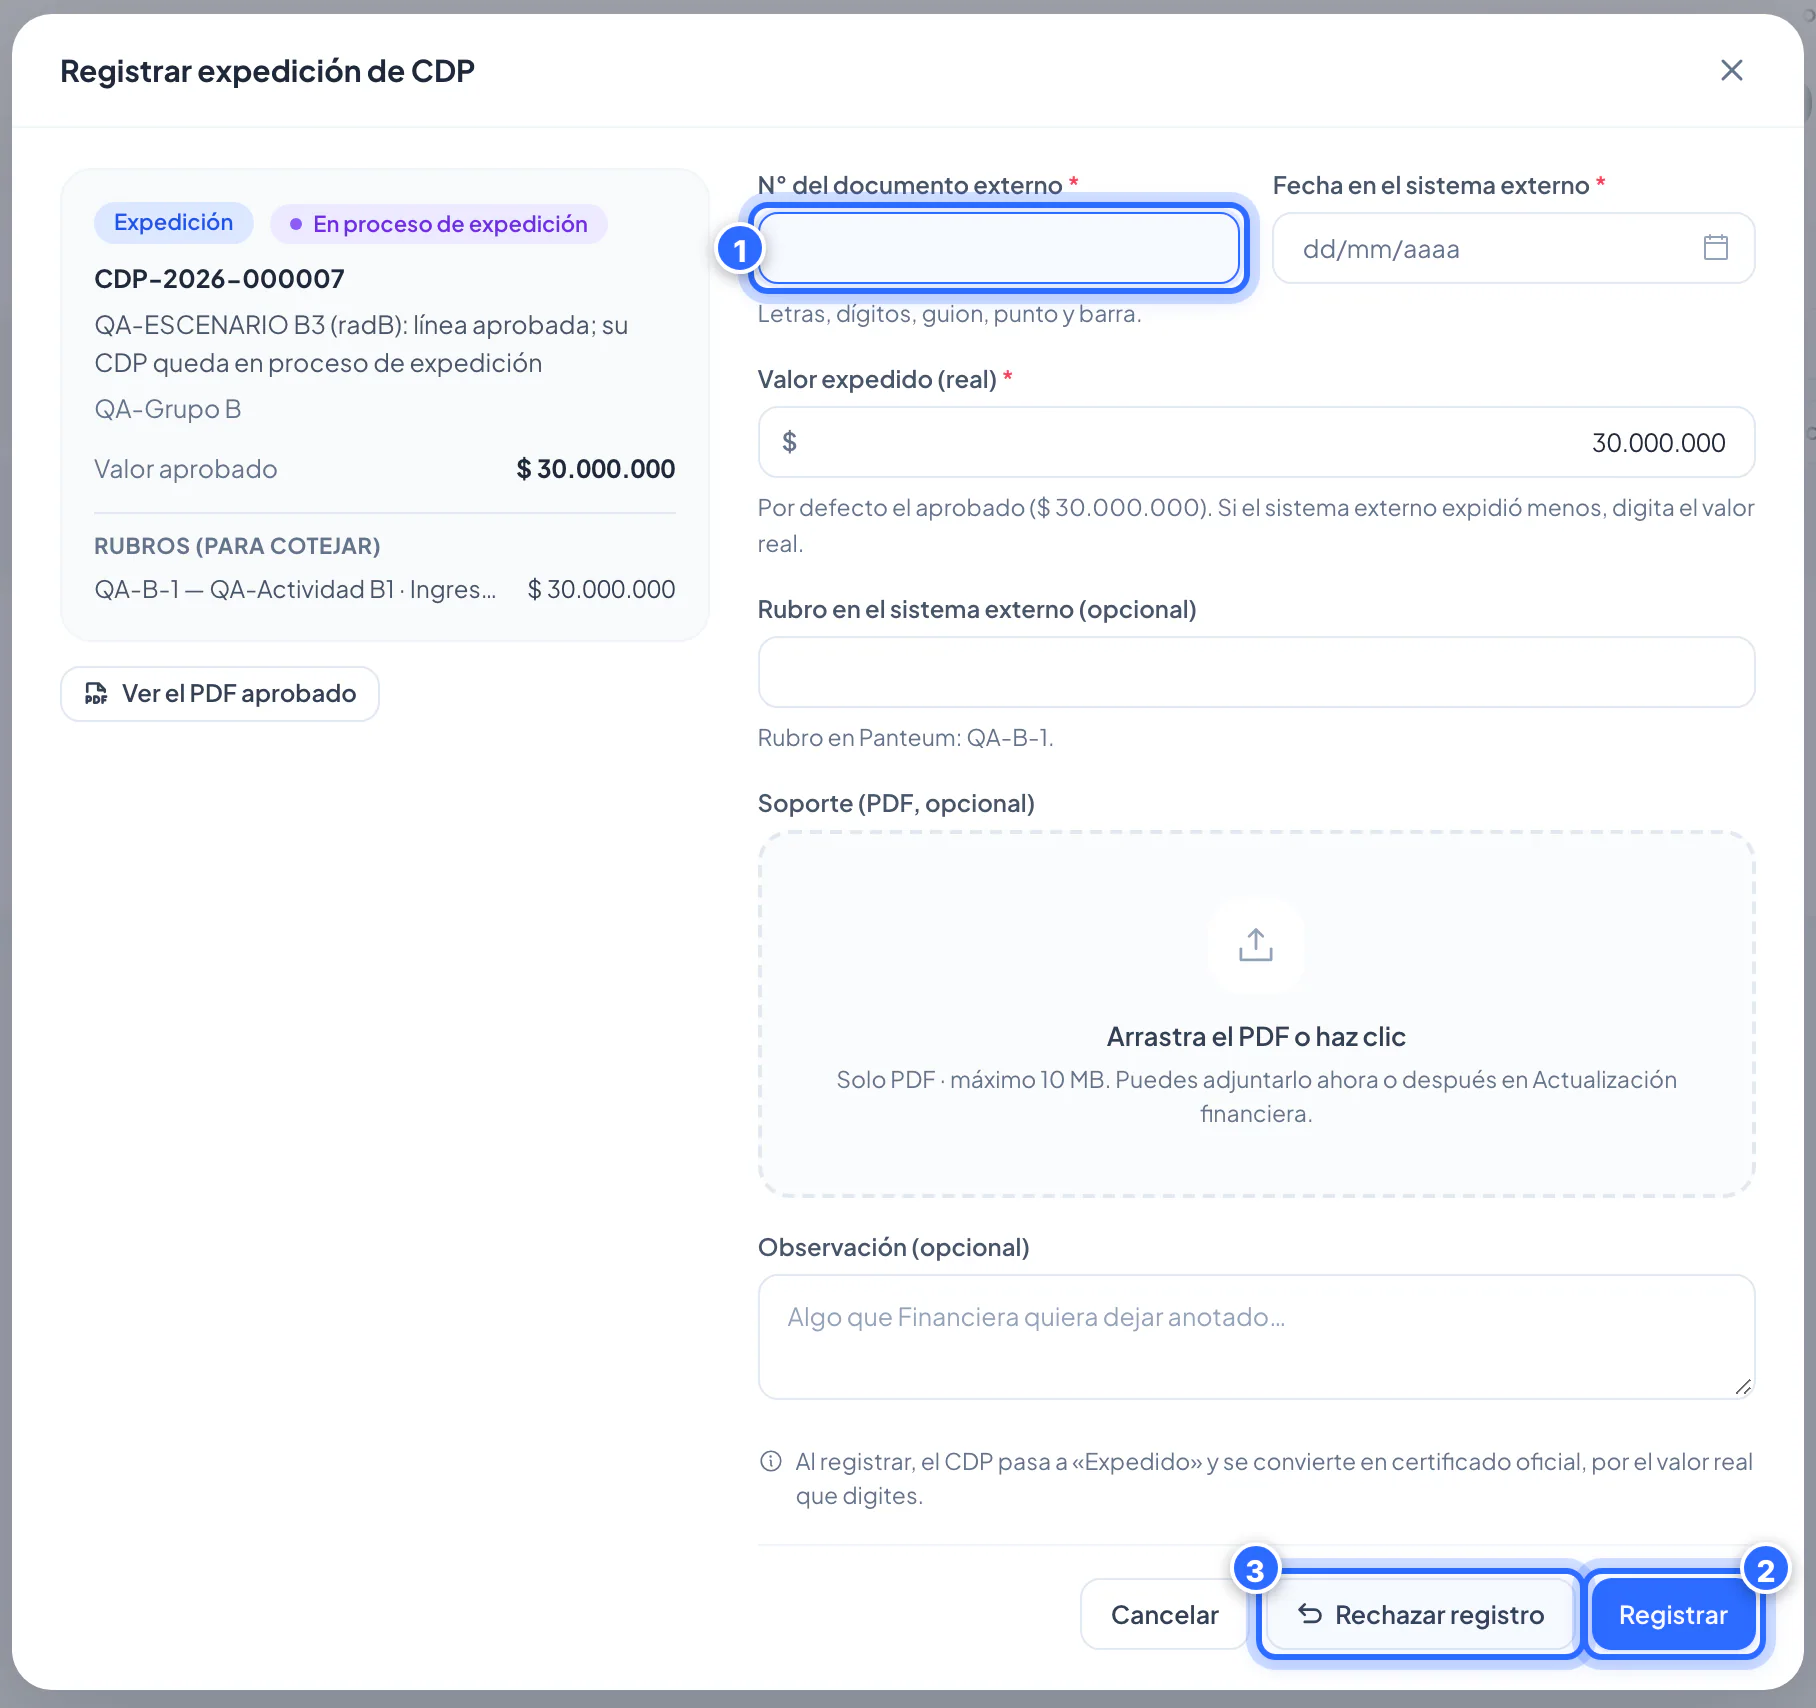1816x1708 pixels.
Task: Click the QA-Grupo B text
Action: [168, 409]
